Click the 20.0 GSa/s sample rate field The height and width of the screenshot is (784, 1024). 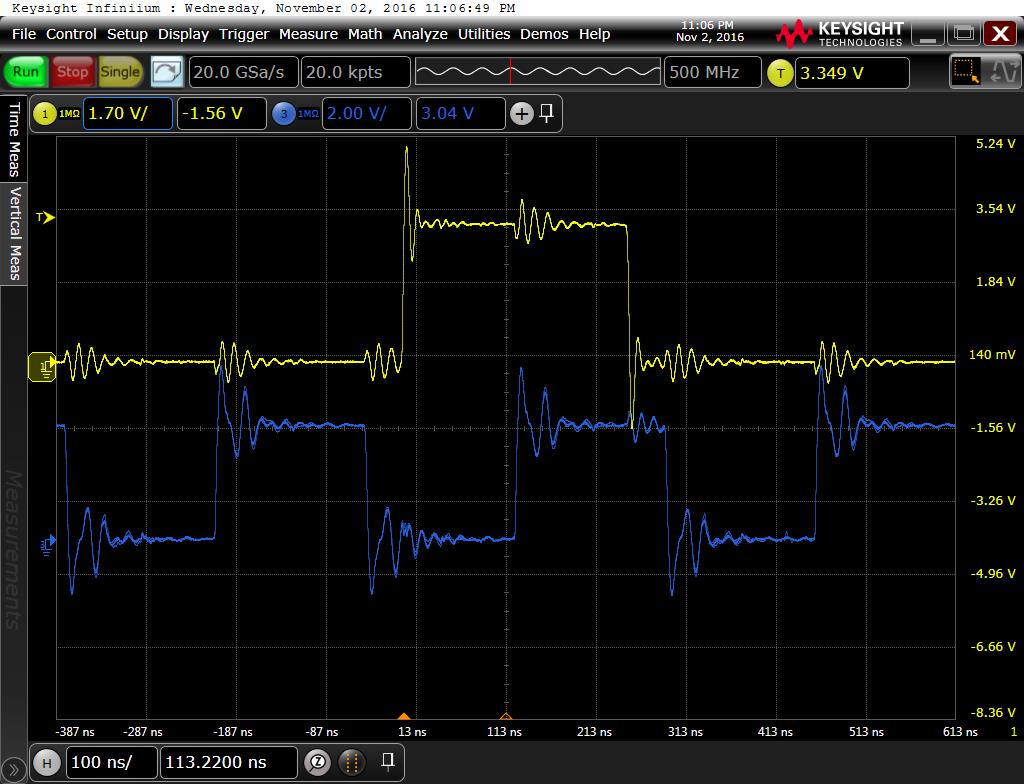coord(244,72)
